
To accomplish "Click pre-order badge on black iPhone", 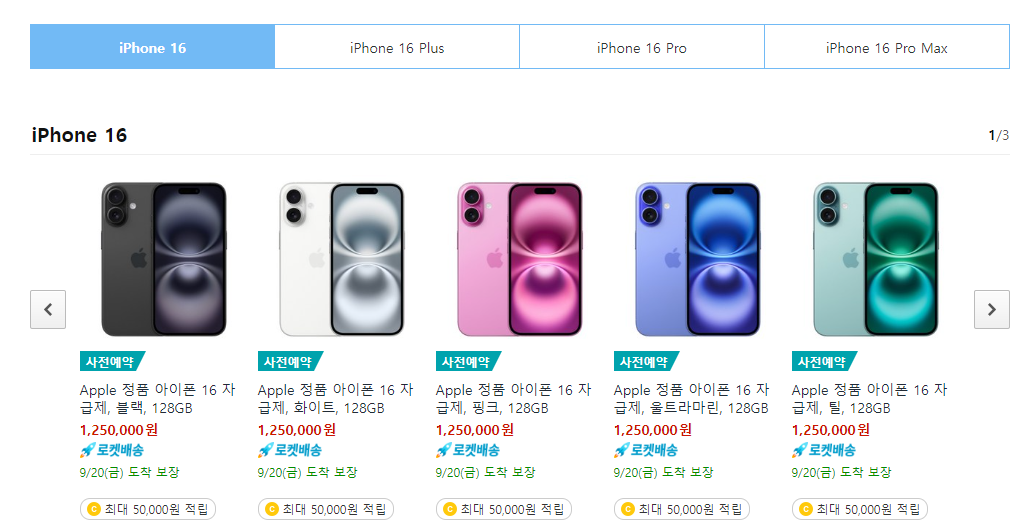I will [111, 362].
